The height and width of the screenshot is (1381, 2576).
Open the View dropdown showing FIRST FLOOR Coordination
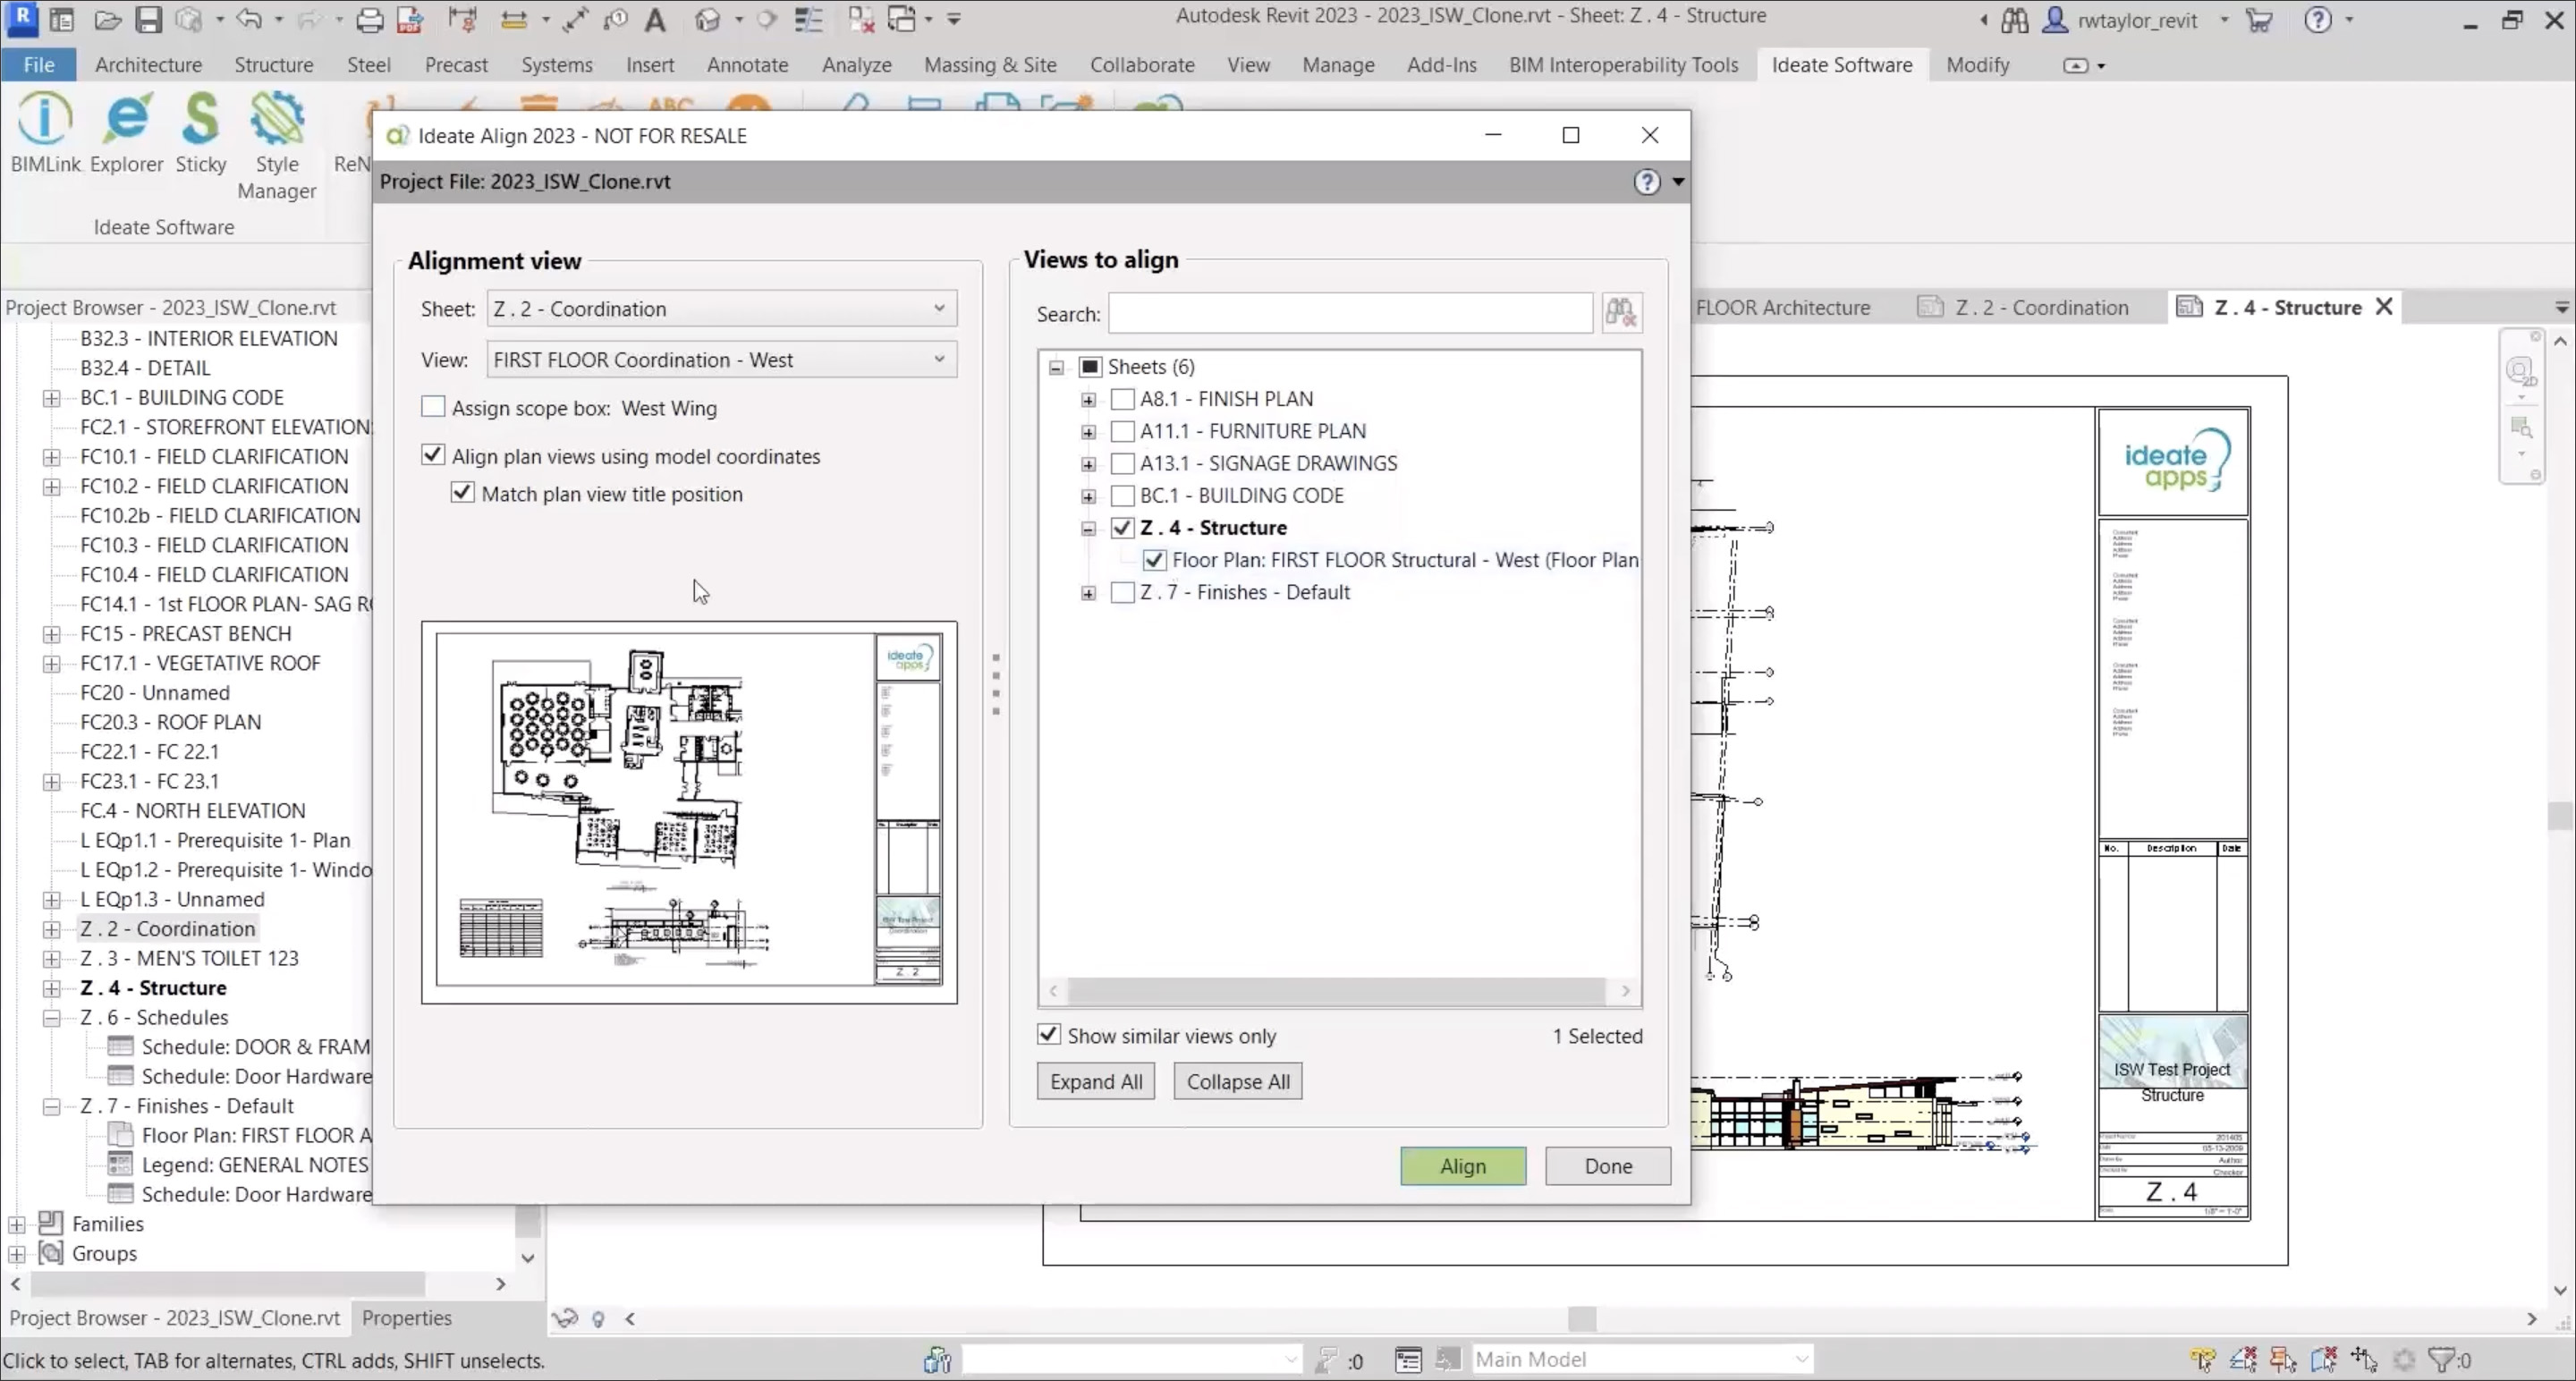(721, 359)
